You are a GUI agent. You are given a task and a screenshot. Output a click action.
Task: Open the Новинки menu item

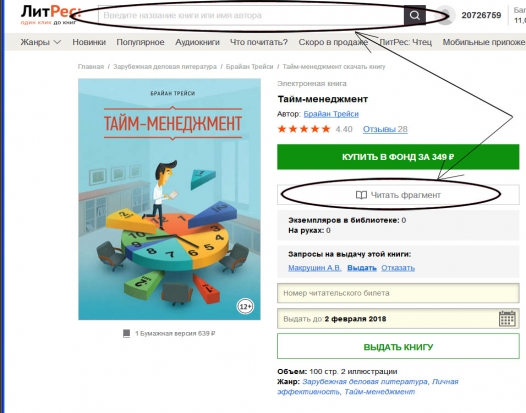89,42
